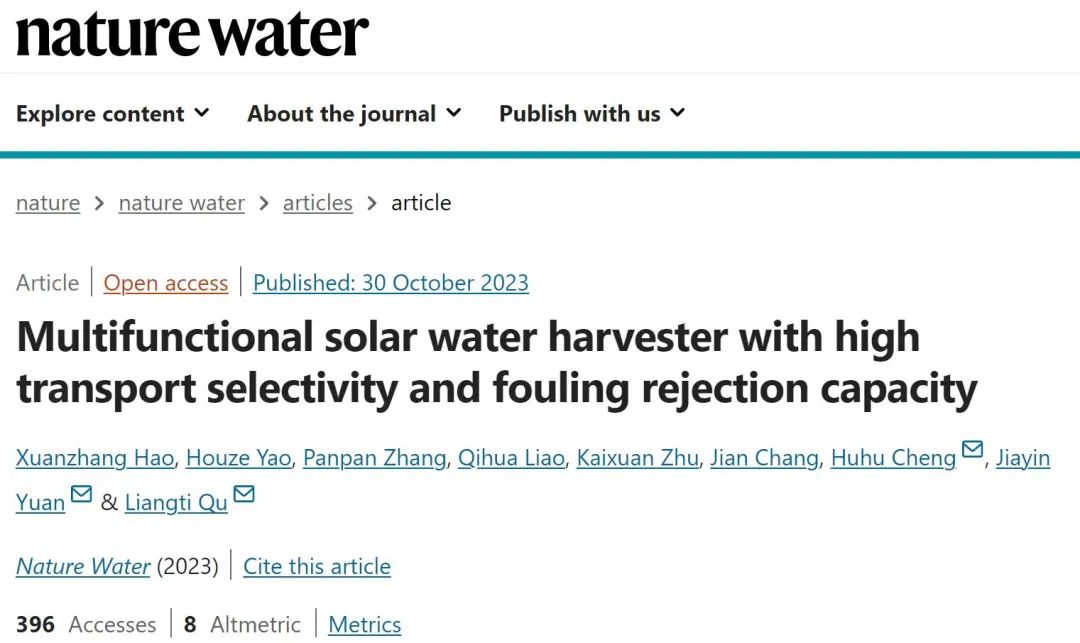Click the Nature Water journal citation link
The height and width of the screenshot is (643, 1080).
(83, 566)
